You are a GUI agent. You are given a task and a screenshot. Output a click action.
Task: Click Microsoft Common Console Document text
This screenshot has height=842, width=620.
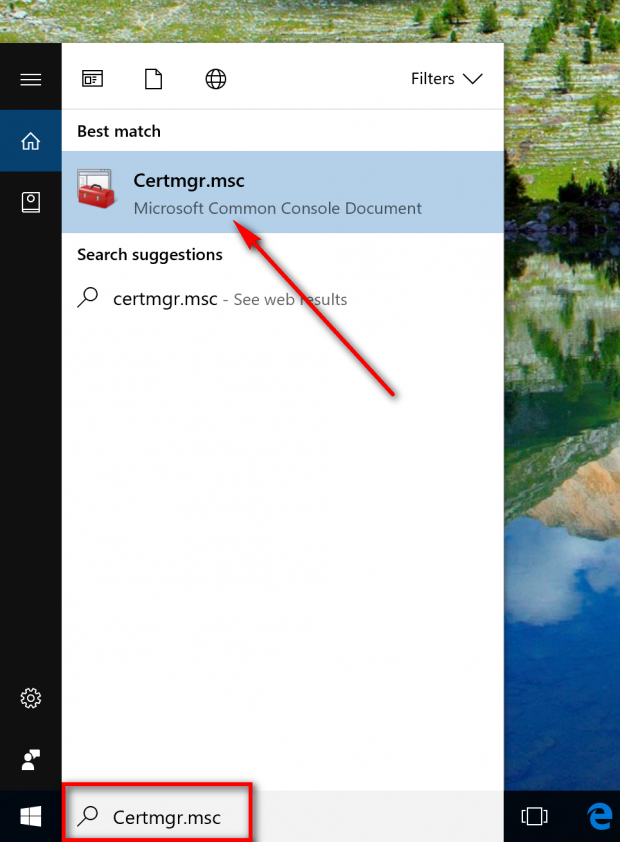pyautogui.click(x=278, y=208)
